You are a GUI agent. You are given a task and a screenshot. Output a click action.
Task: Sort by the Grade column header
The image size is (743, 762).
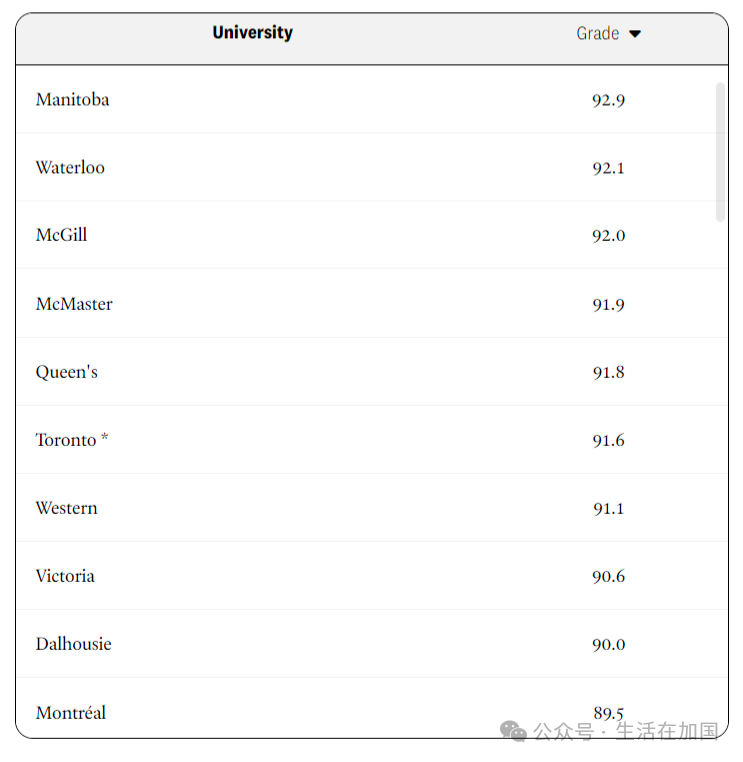click(x=598, y=34)
